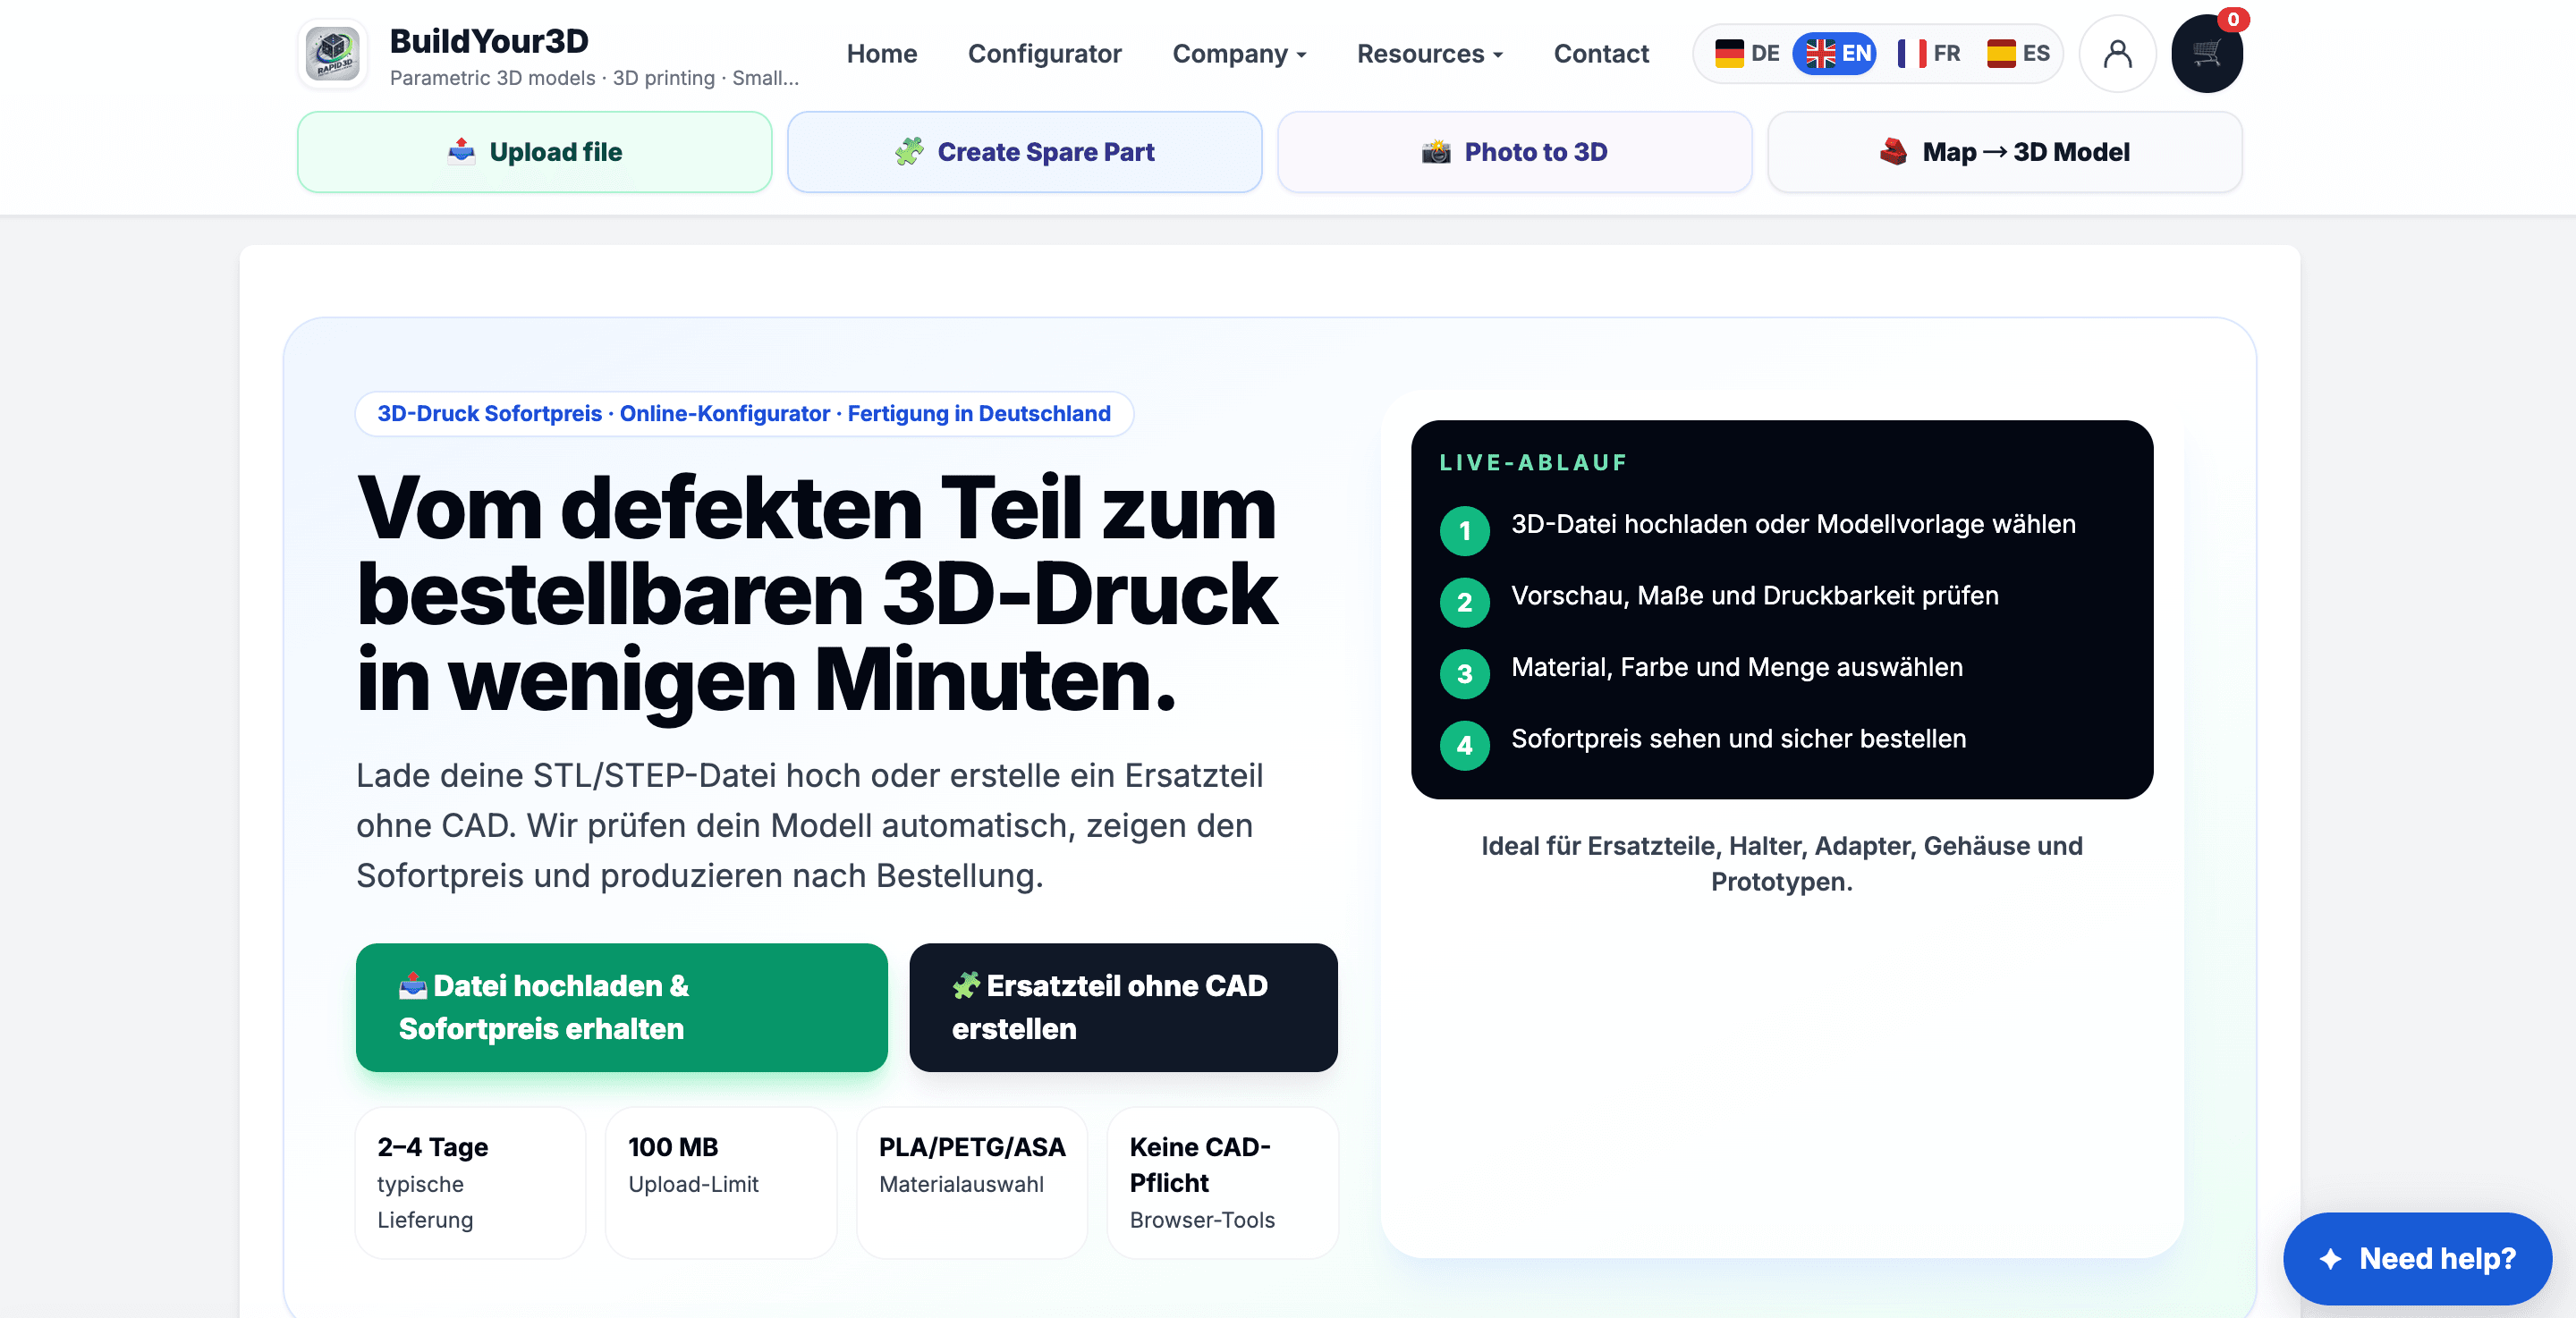2576x1318 pixels.
Task: Click the Keine CAD-Pflicht card
Action: coord(1222,1182)
